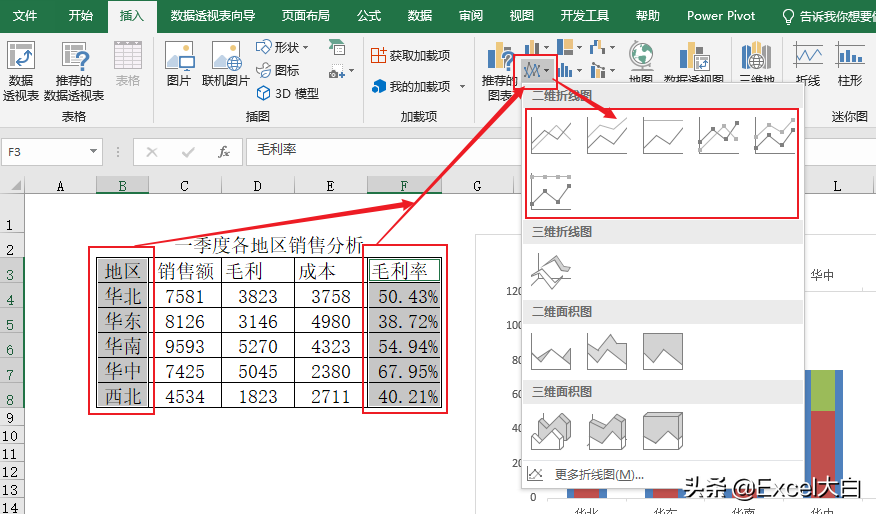Insert a SmartArt graphic
The height and width of the screenshot is (514, 876).
(336, 47)
